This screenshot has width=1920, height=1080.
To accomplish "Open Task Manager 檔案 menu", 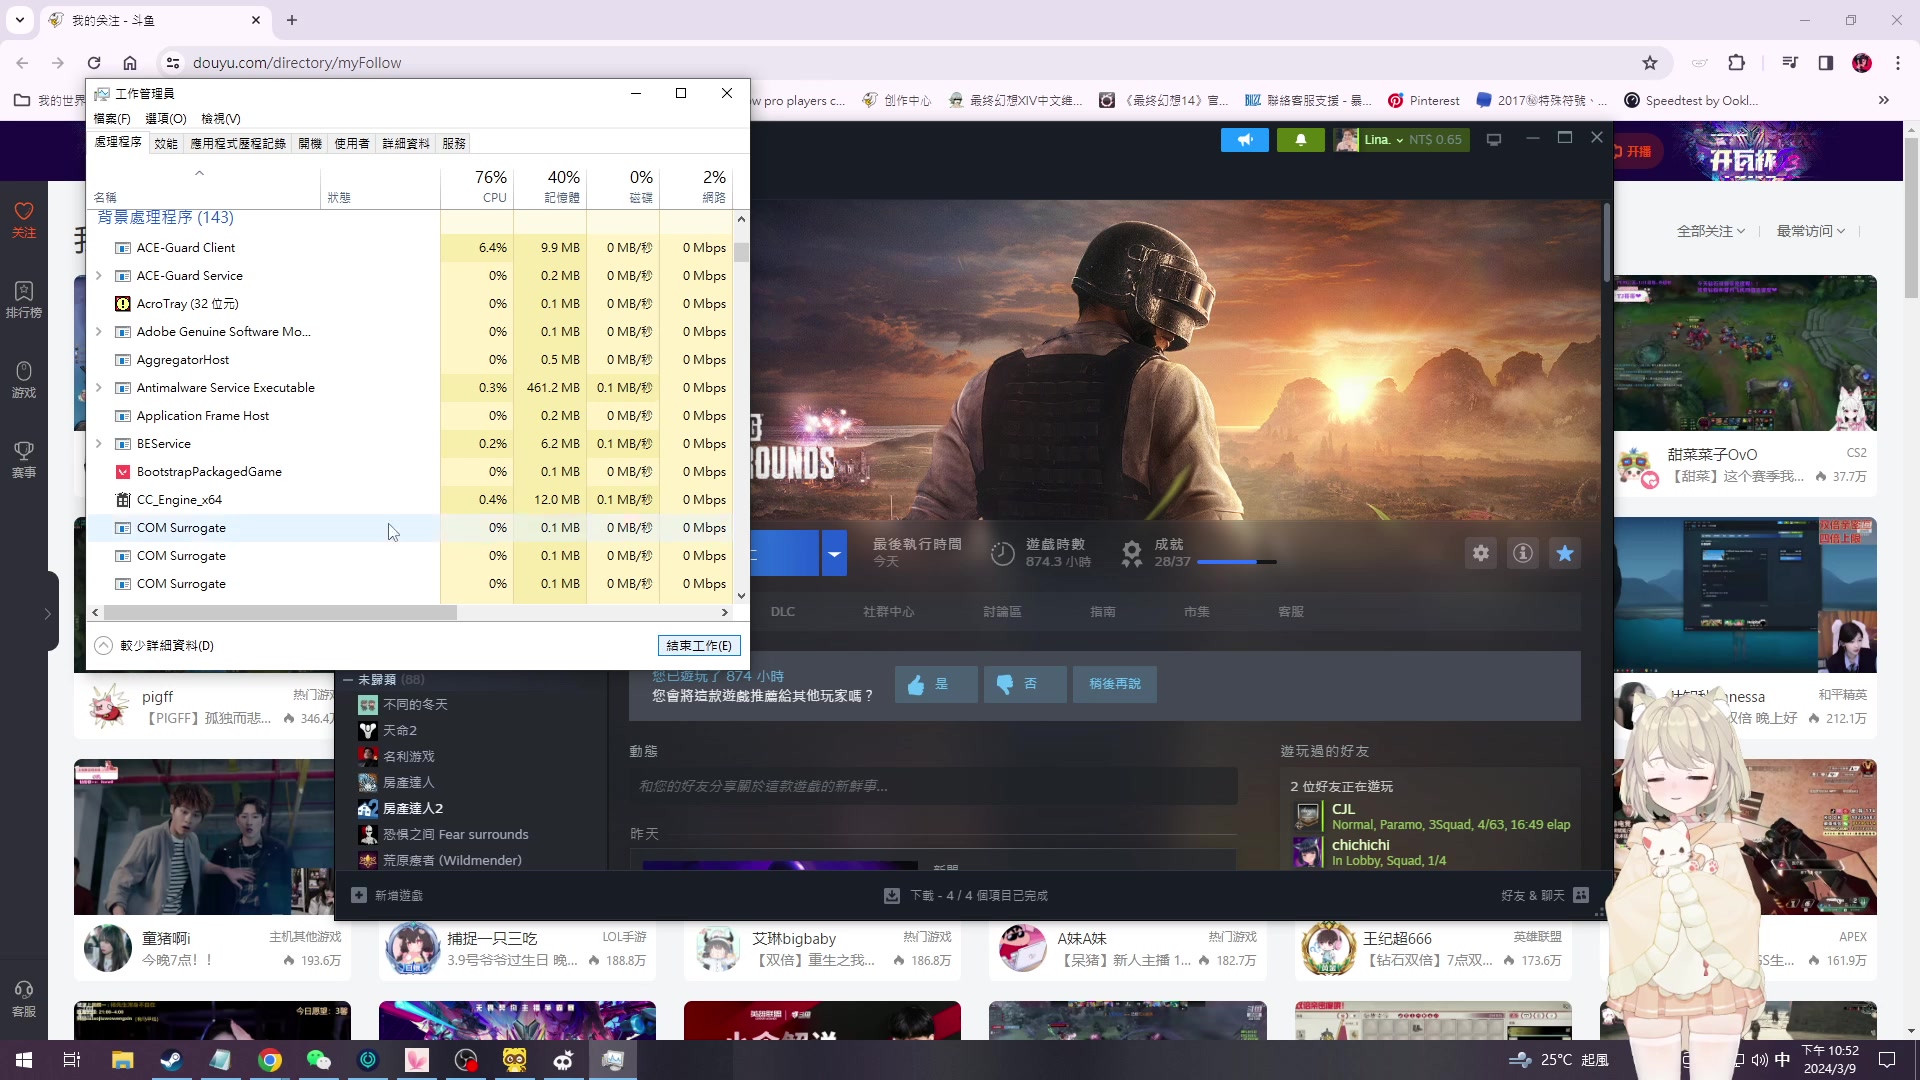I will pos(112,118).
